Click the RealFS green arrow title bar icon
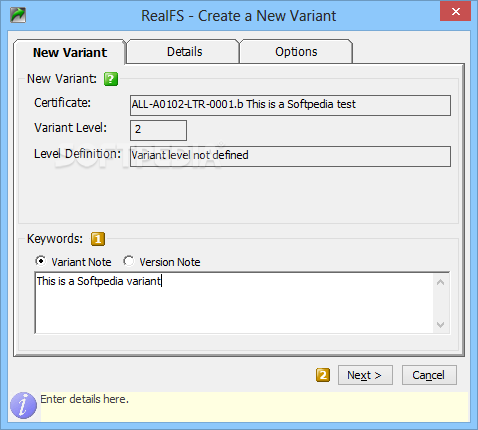 tap(18, 15)
